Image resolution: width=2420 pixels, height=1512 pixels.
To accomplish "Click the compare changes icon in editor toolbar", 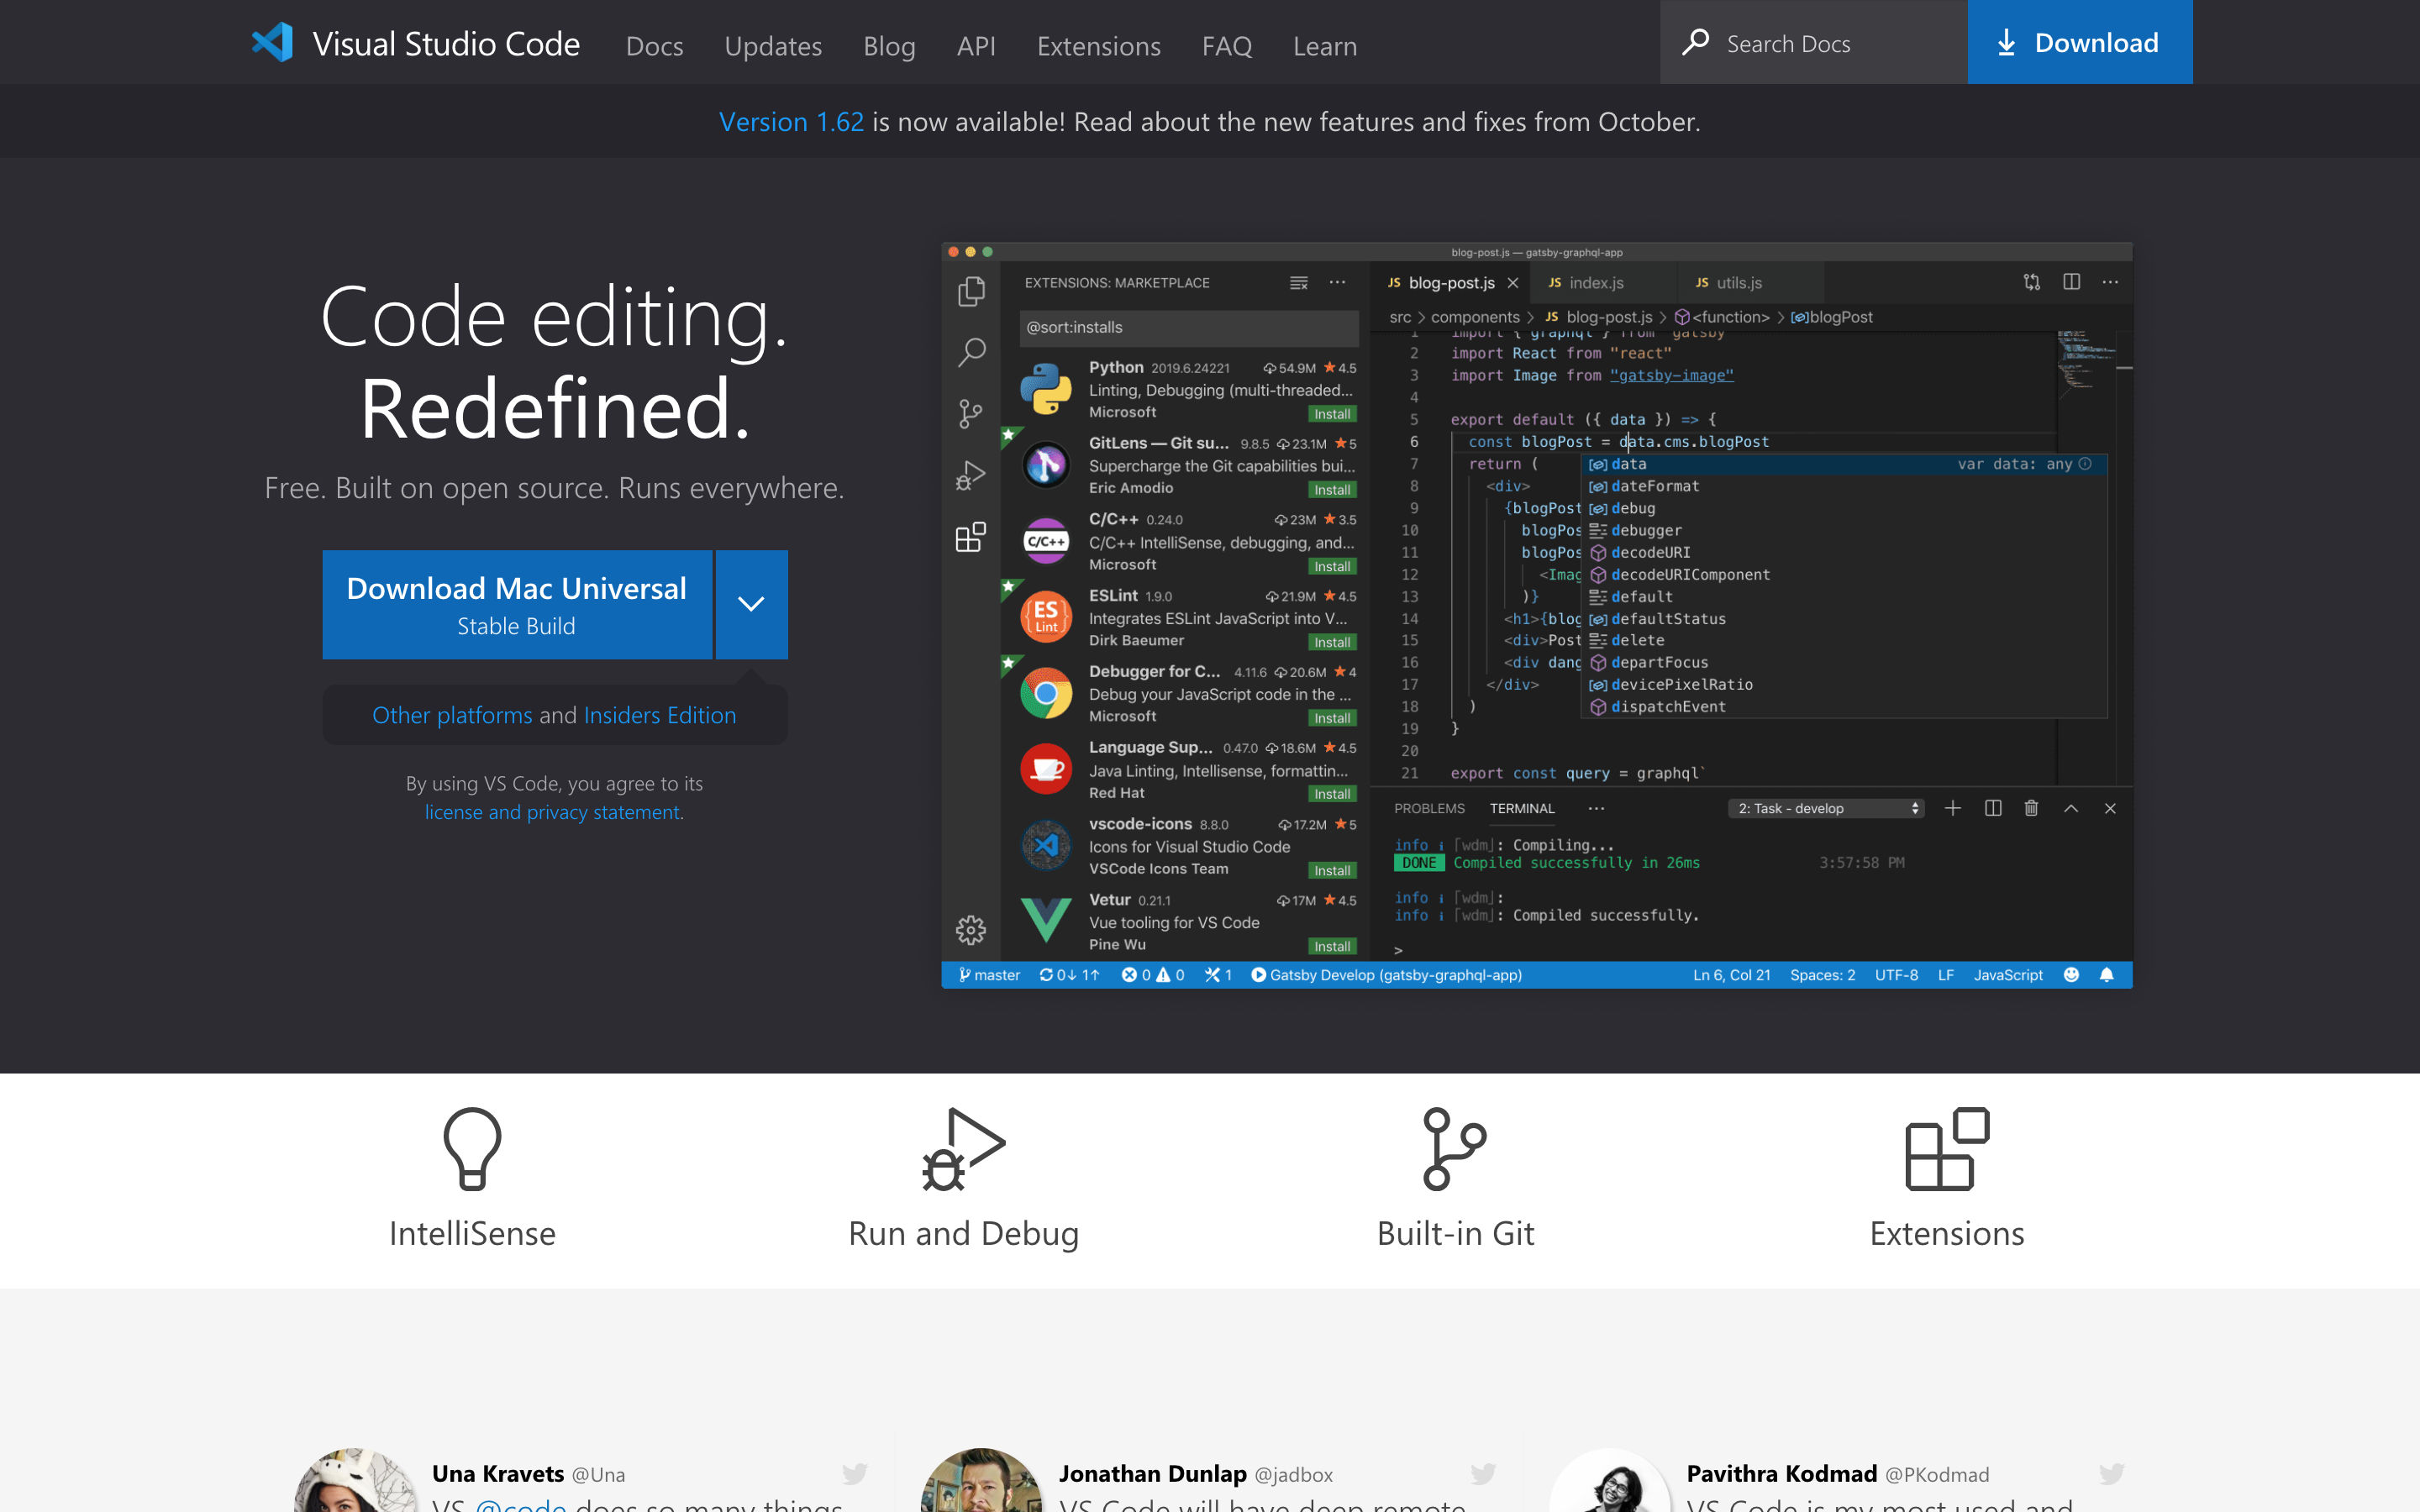I will coord(2031,282).
